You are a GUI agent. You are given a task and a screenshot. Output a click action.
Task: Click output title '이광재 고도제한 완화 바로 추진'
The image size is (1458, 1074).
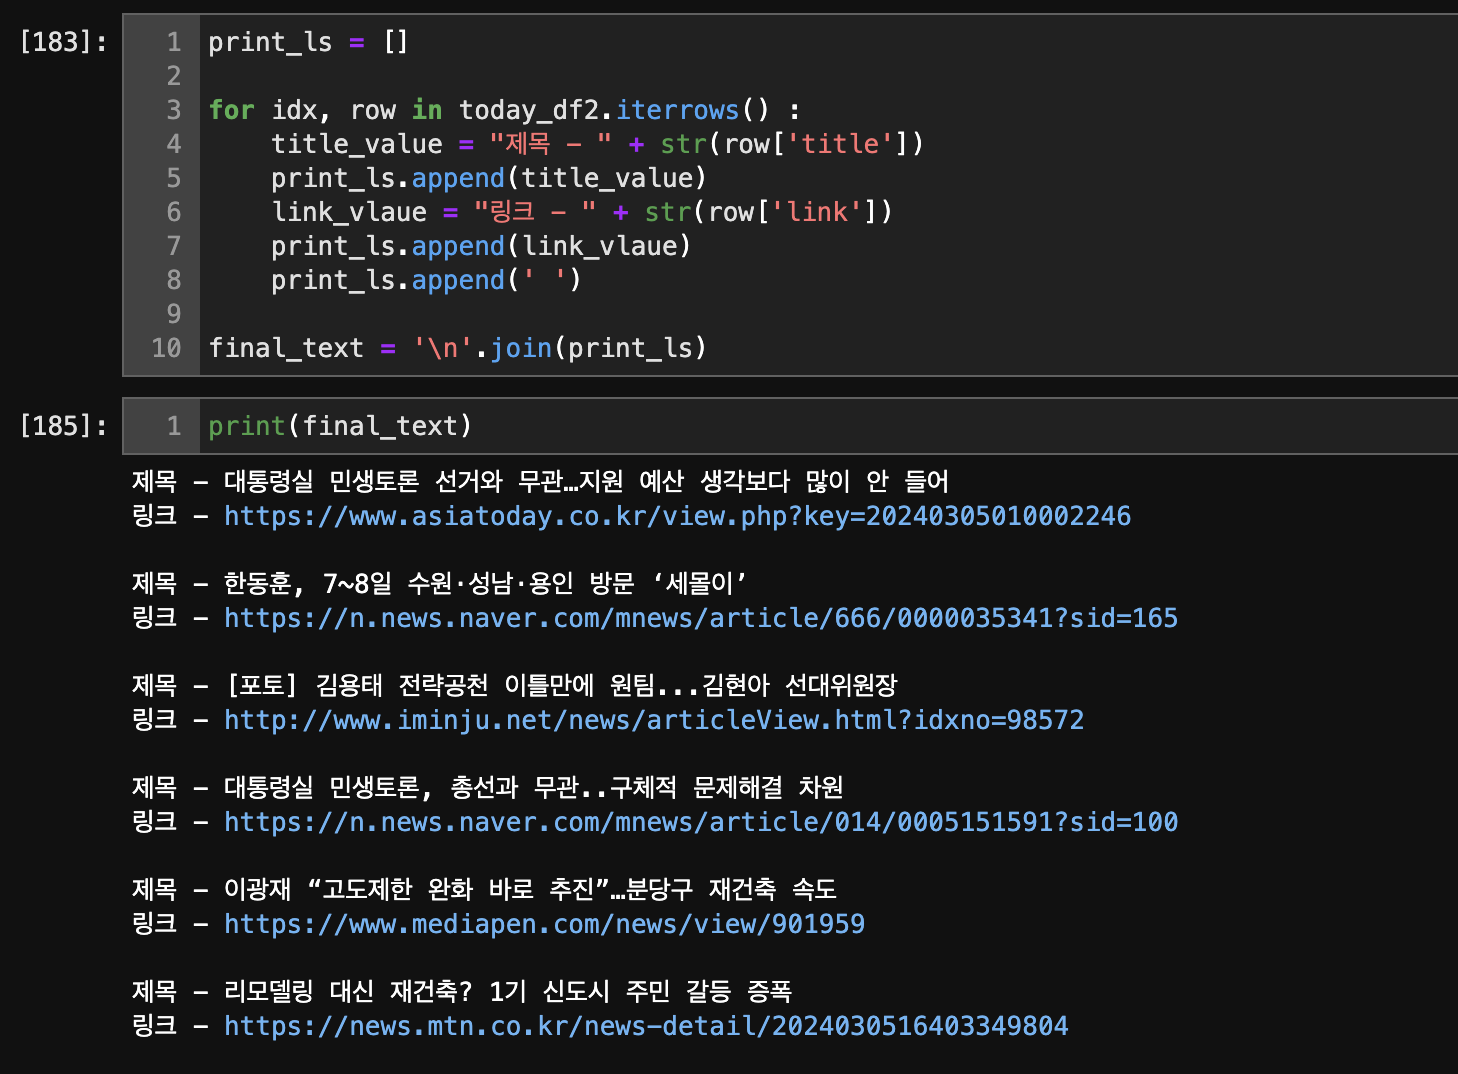click(x=530, y=890)
